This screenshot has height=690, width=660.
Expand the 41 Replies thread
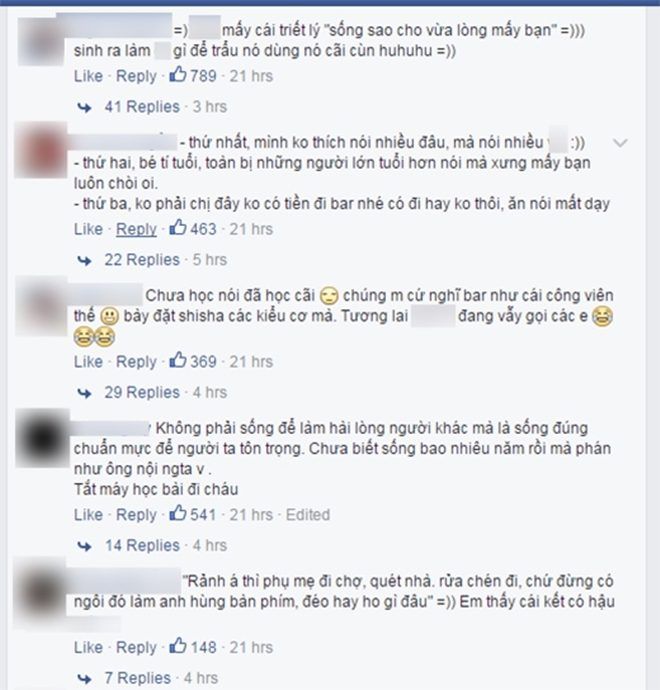click(x=142, y=106)
